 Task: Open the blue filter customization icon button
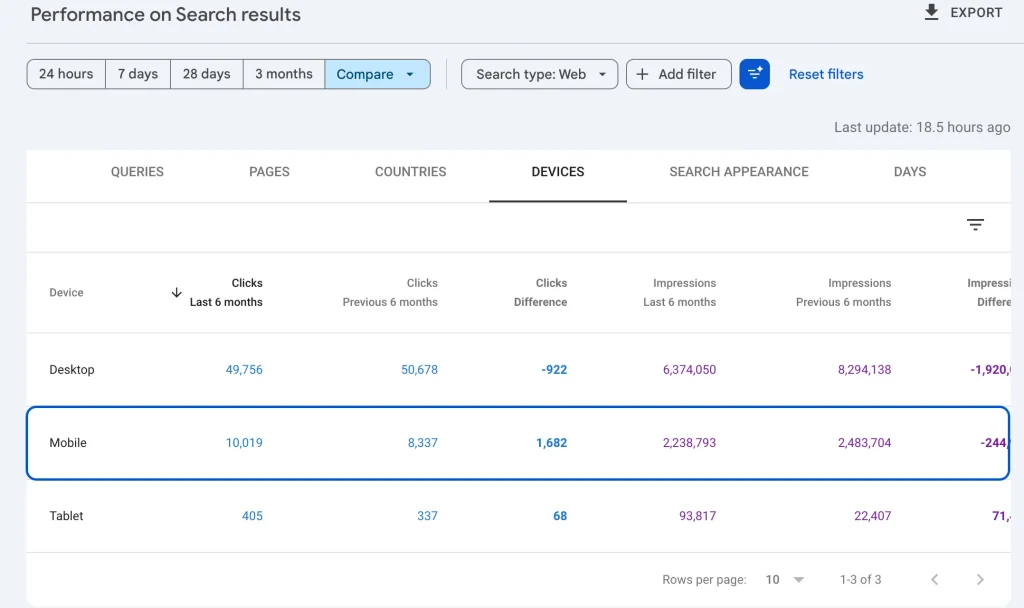point(754,74)
